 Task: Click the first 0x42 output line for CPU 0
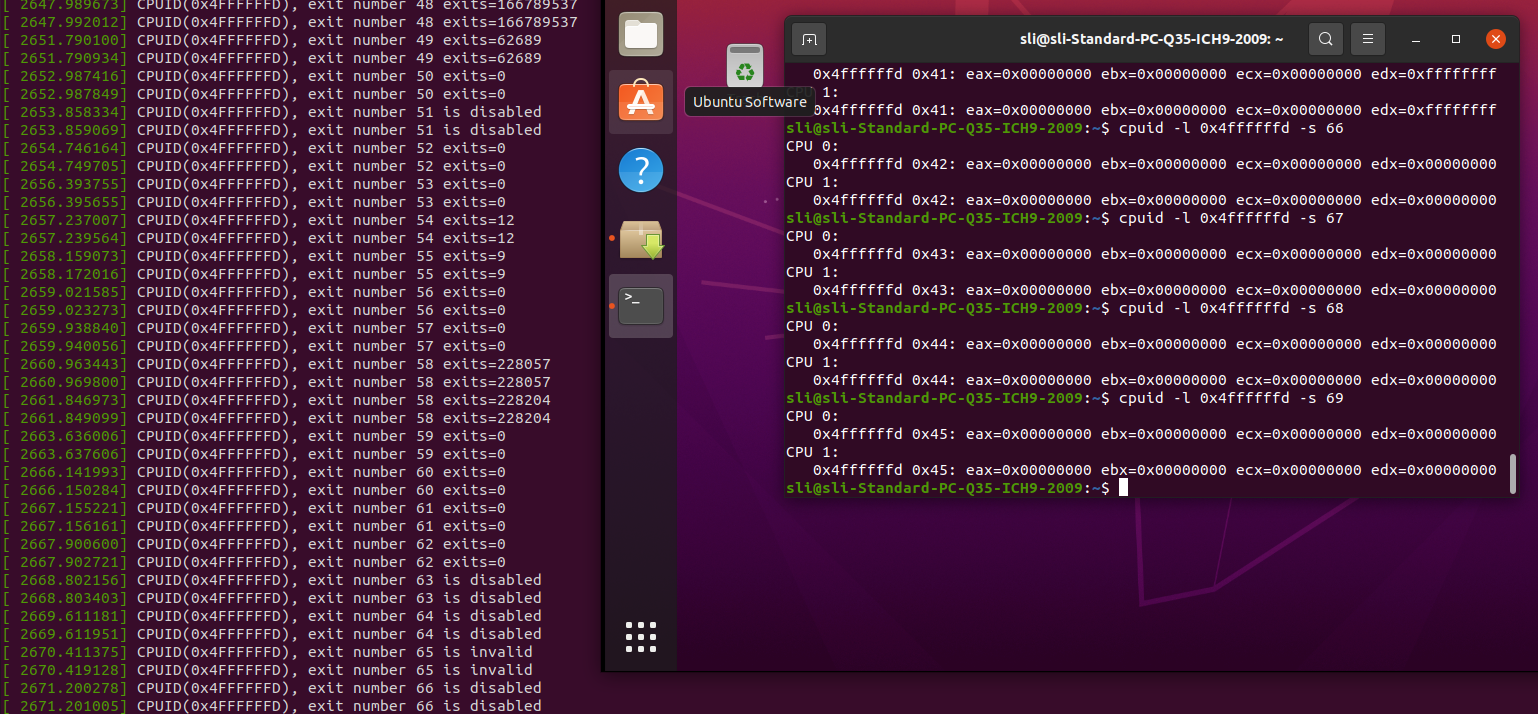(x=1155, y=164)
